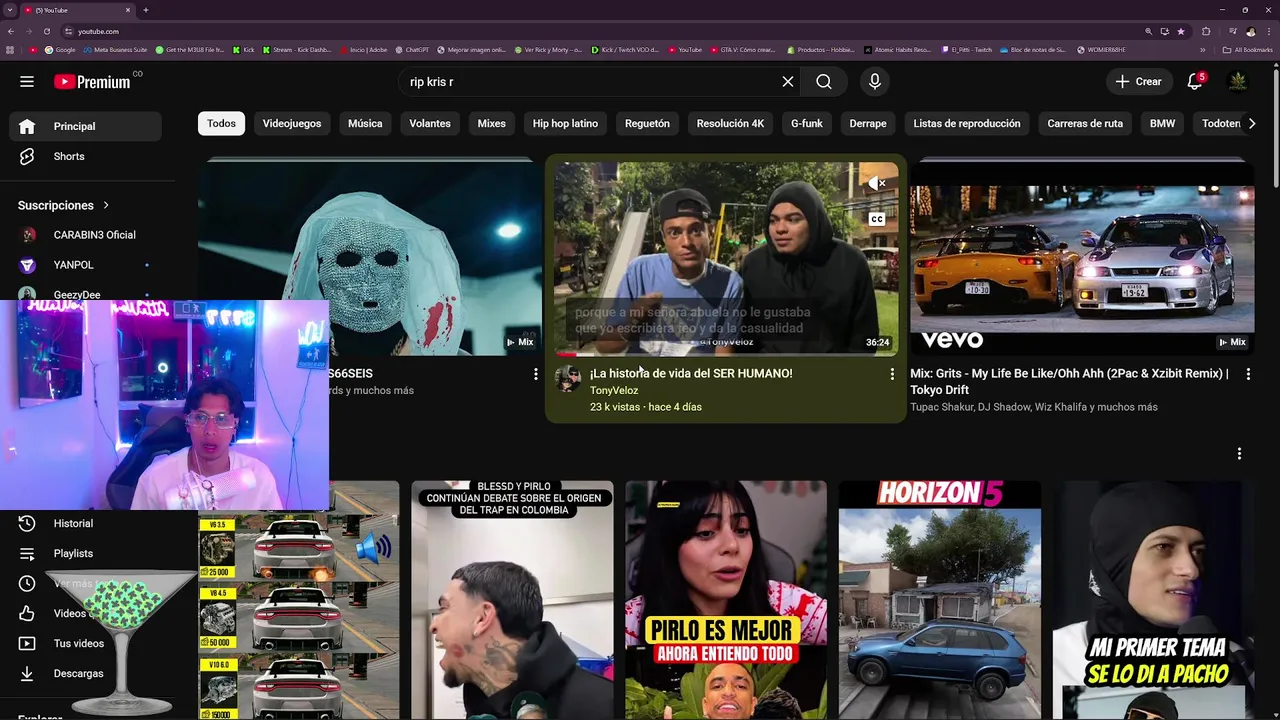
Task: Open Descargas in the sidebar
Action: (x=85, y=674)
